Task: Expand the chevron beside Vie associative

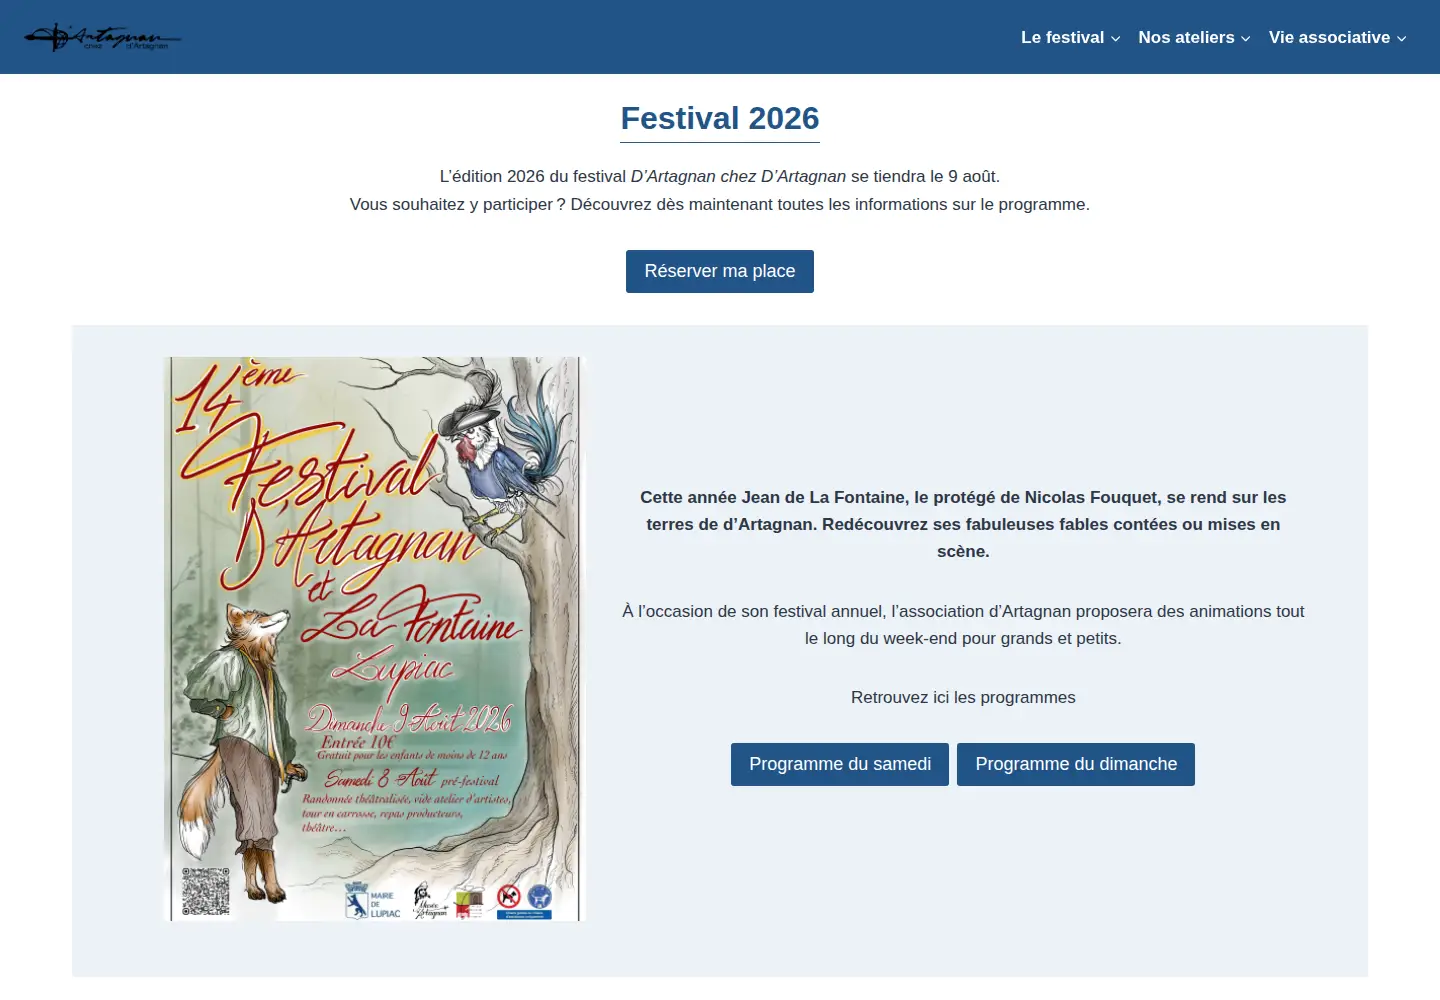Action: click(x=1401, y=38)
